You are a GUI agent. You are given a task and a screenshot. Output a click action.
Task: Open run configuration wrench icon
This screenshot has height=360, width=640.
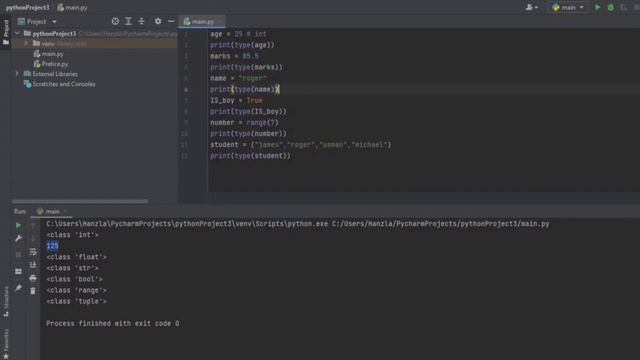[x=18, y=238]
